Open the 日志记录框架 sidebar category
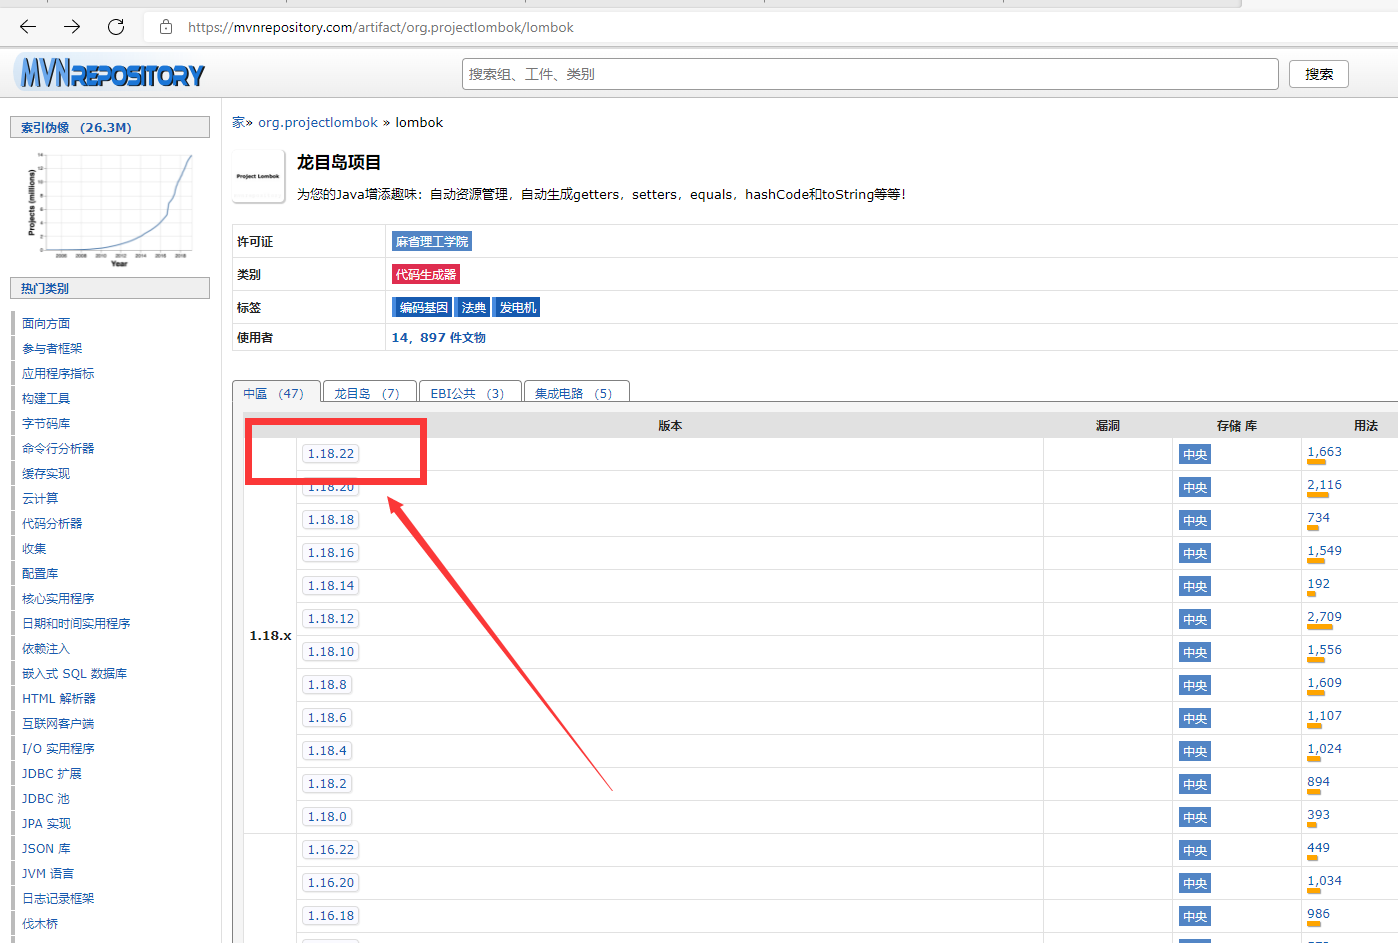This screenshot has height=943, width=1398. pyautogui.click(x=58, y=898)
